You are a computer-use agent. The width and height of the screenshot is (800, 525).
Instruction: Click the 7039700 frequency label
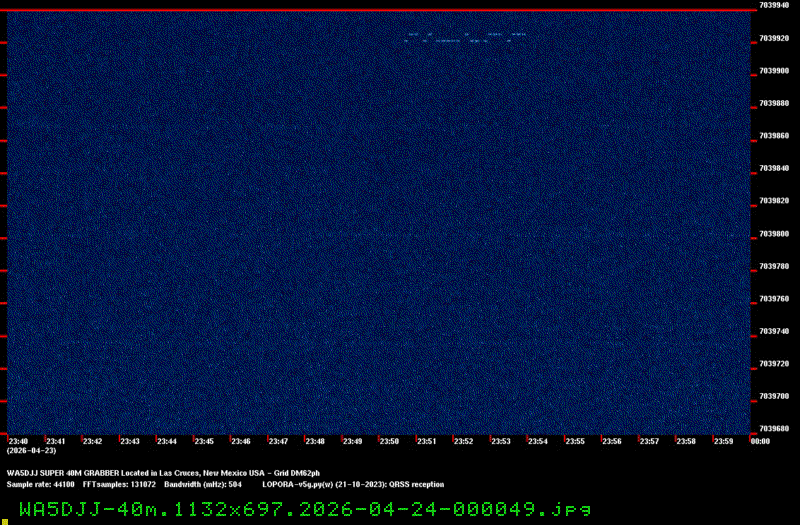(774, 396)
